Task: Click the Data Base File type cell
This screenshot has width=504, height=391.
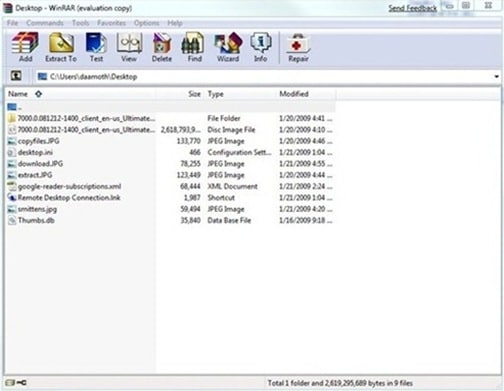Action: point(229,220)
